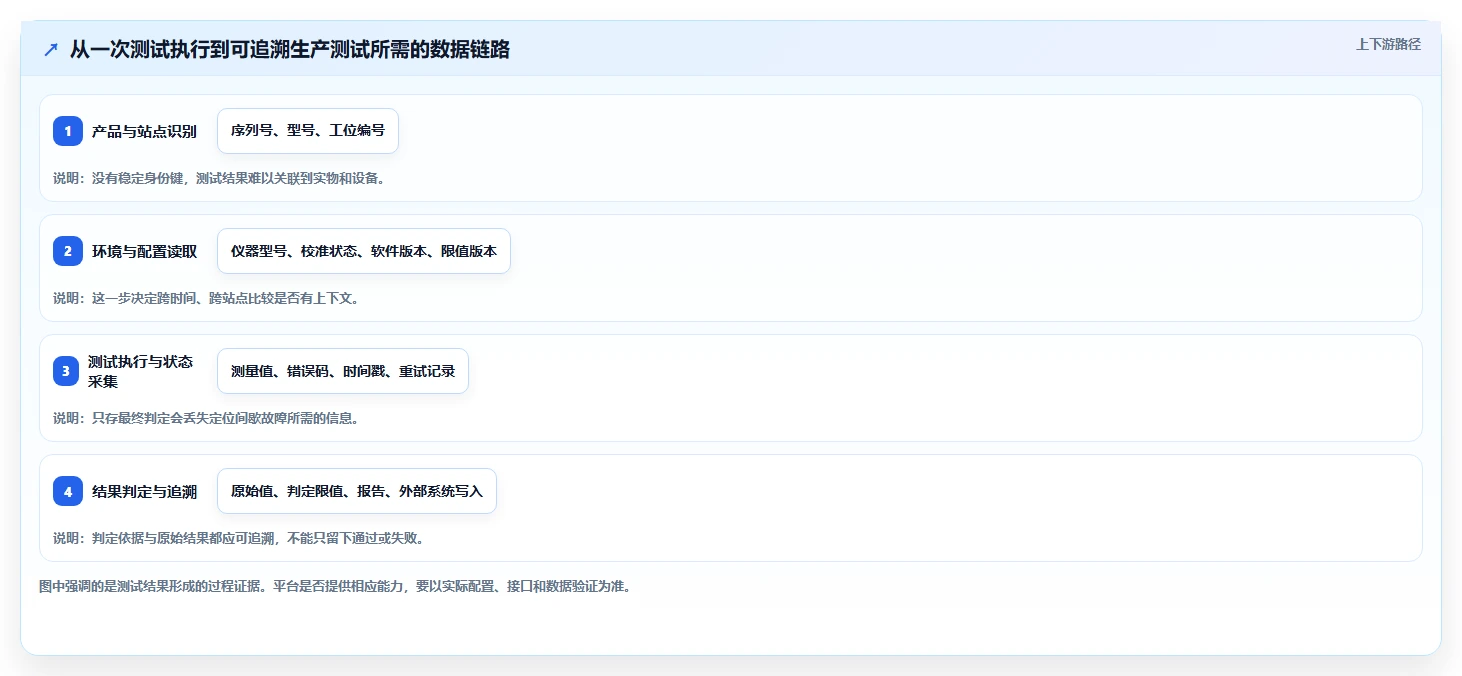This screenshot has width=1462, height=676.
Task: Select the 环境与配置读取 step label
Action: coord(144,251)
